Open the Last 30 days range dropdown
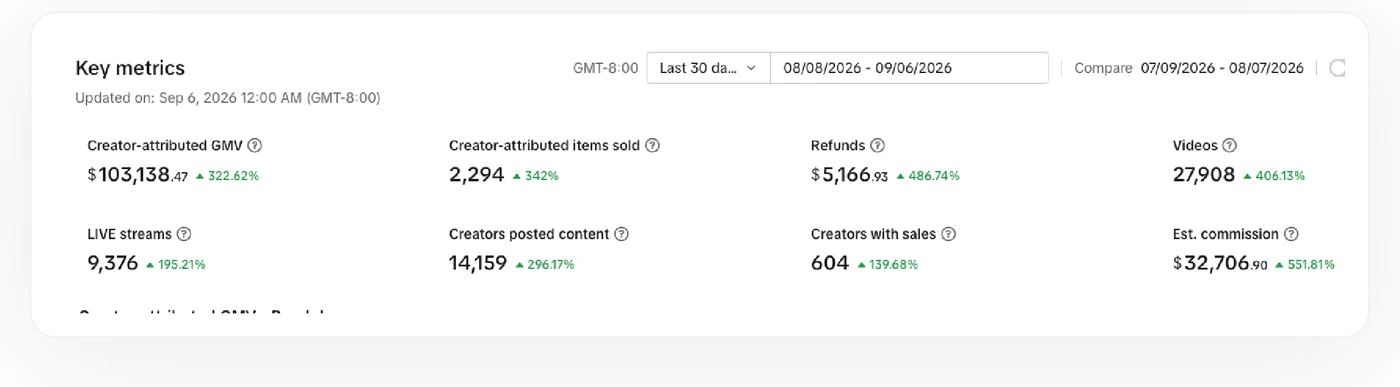This screenshot has width=1400, height=387. [708, 68]
